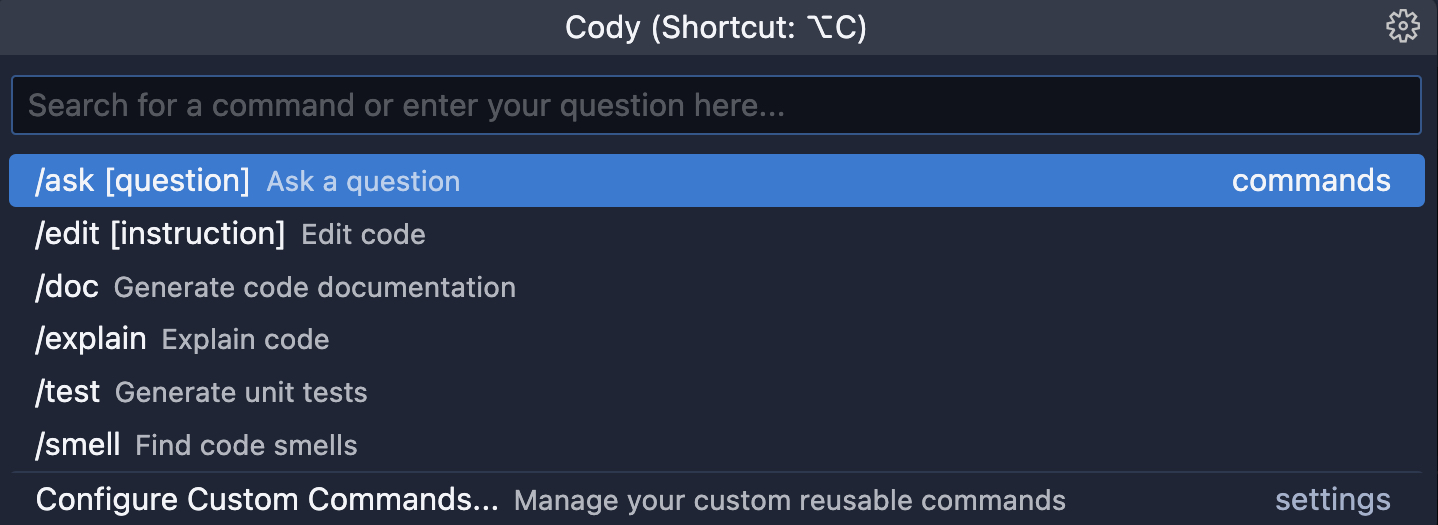Click "Generate code documentation" description
1438x525 pixels.
point(315,288)
